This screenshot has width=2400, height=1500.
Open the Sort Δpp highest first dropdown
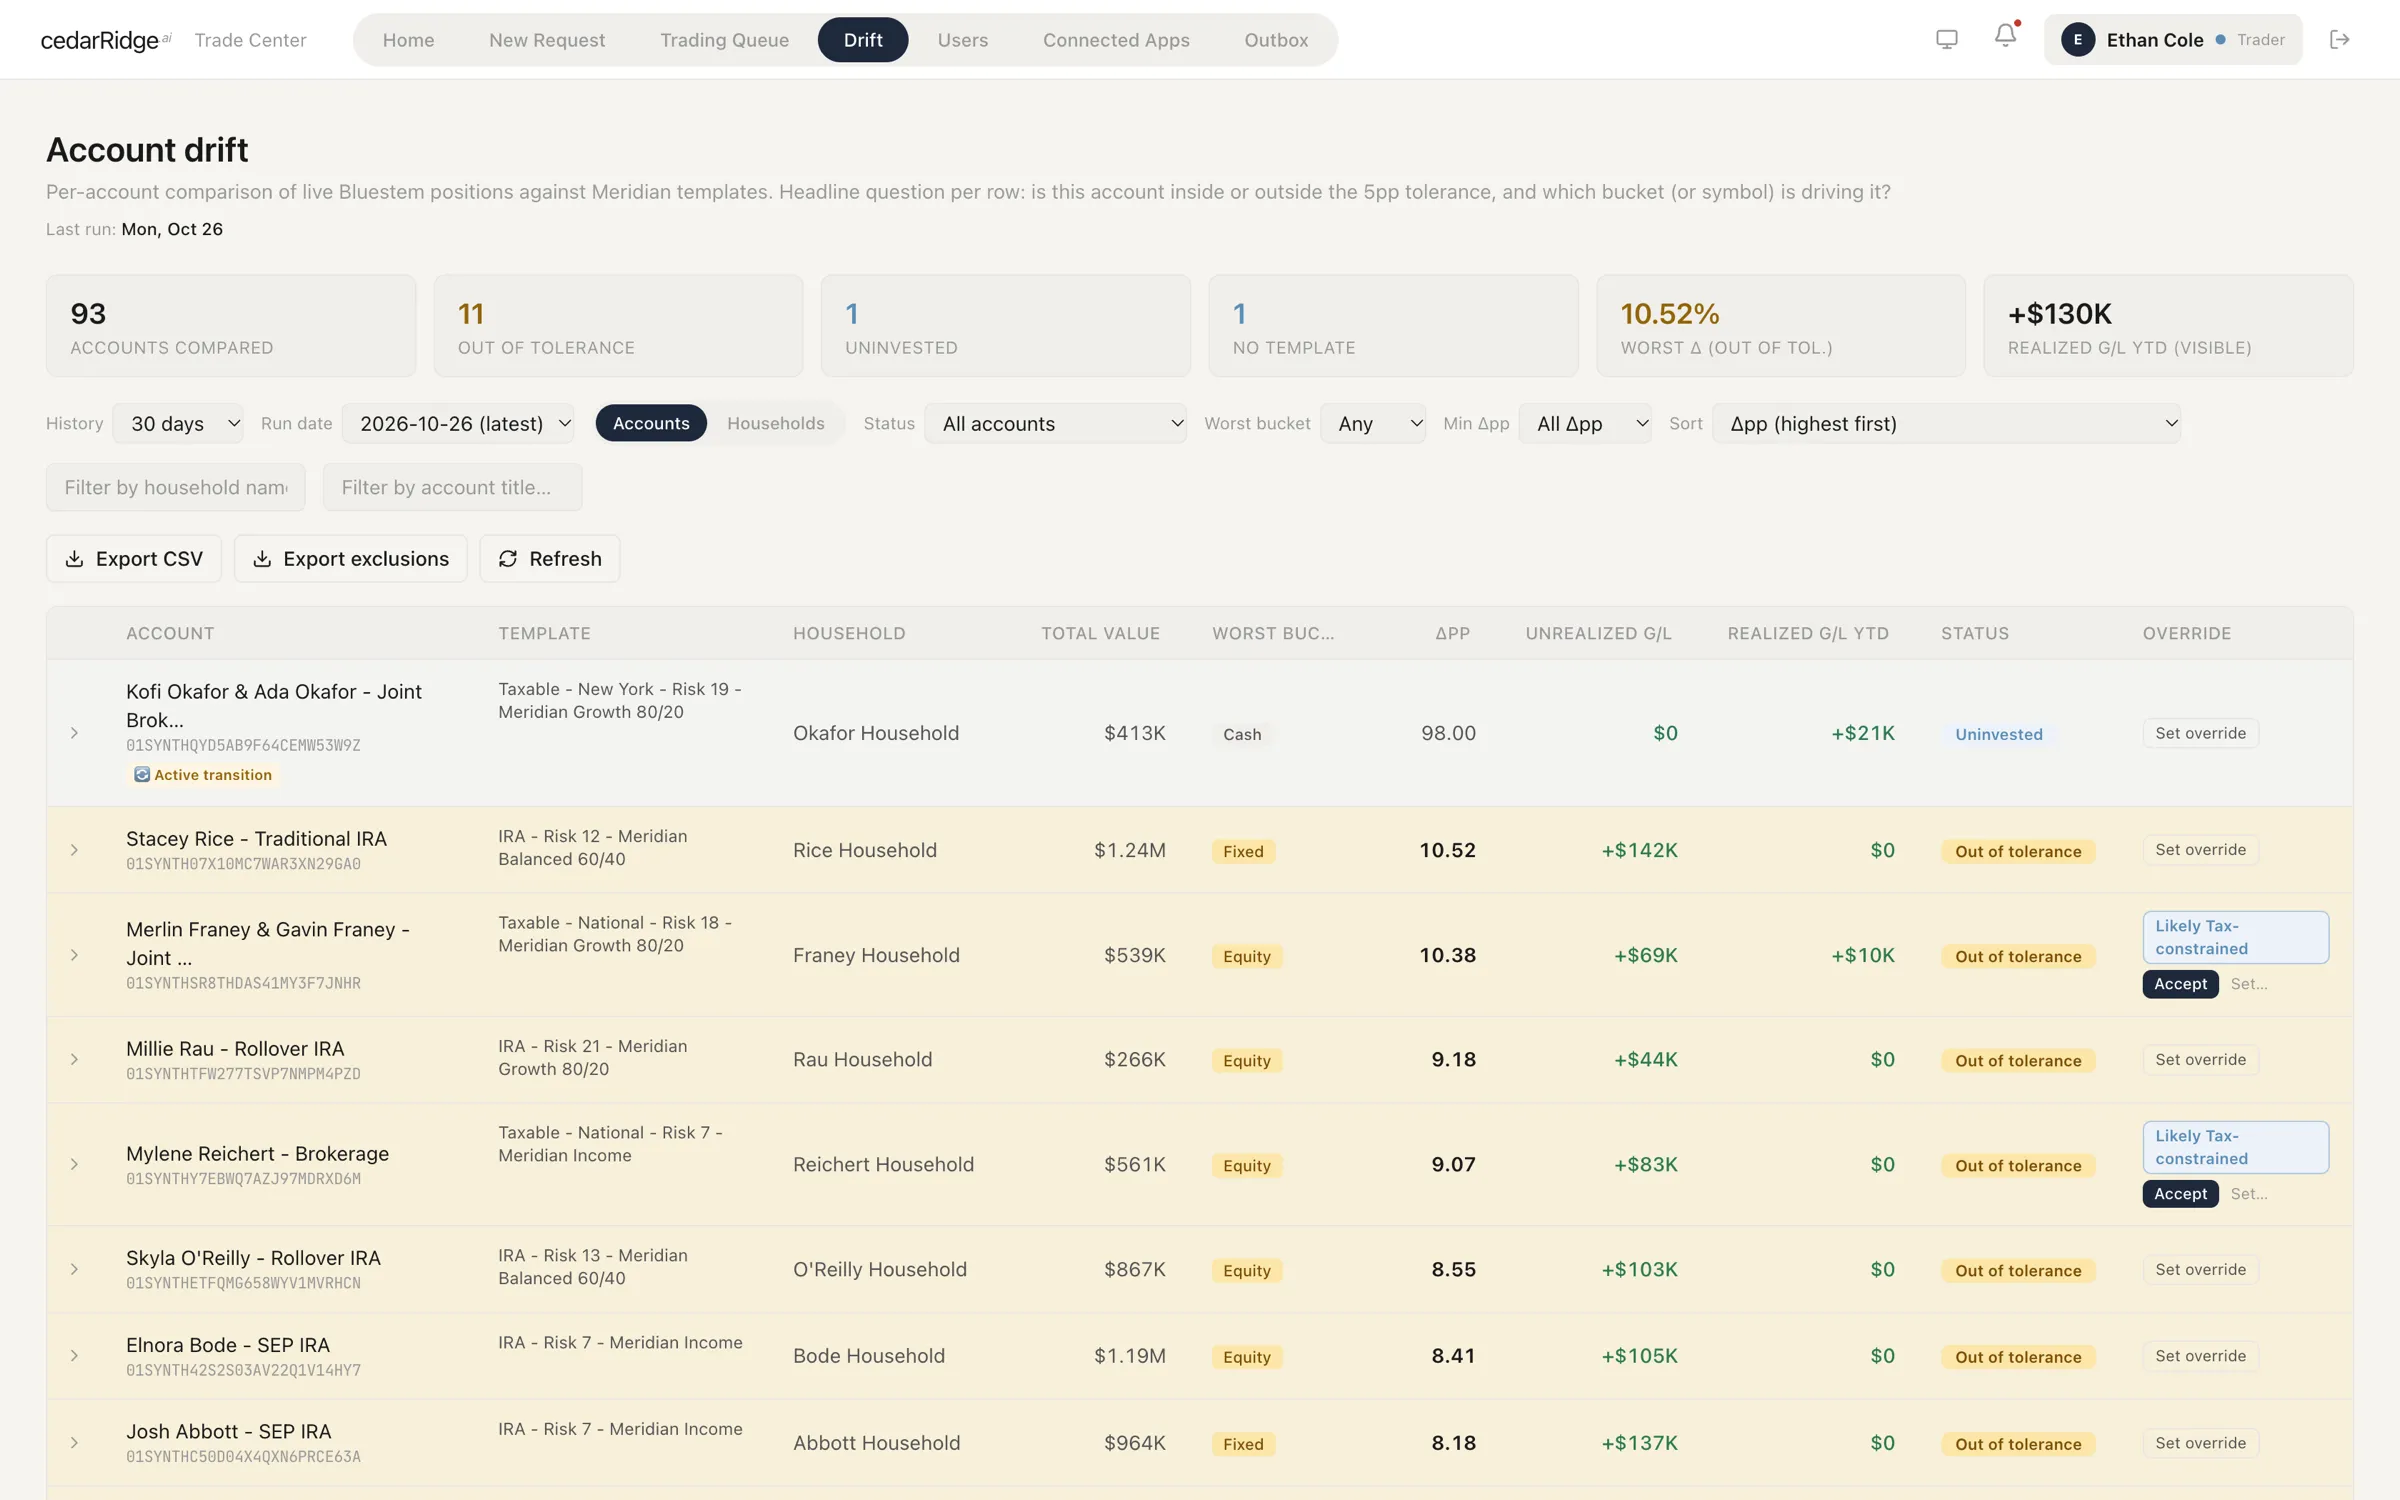click(x=1946, y=423)
